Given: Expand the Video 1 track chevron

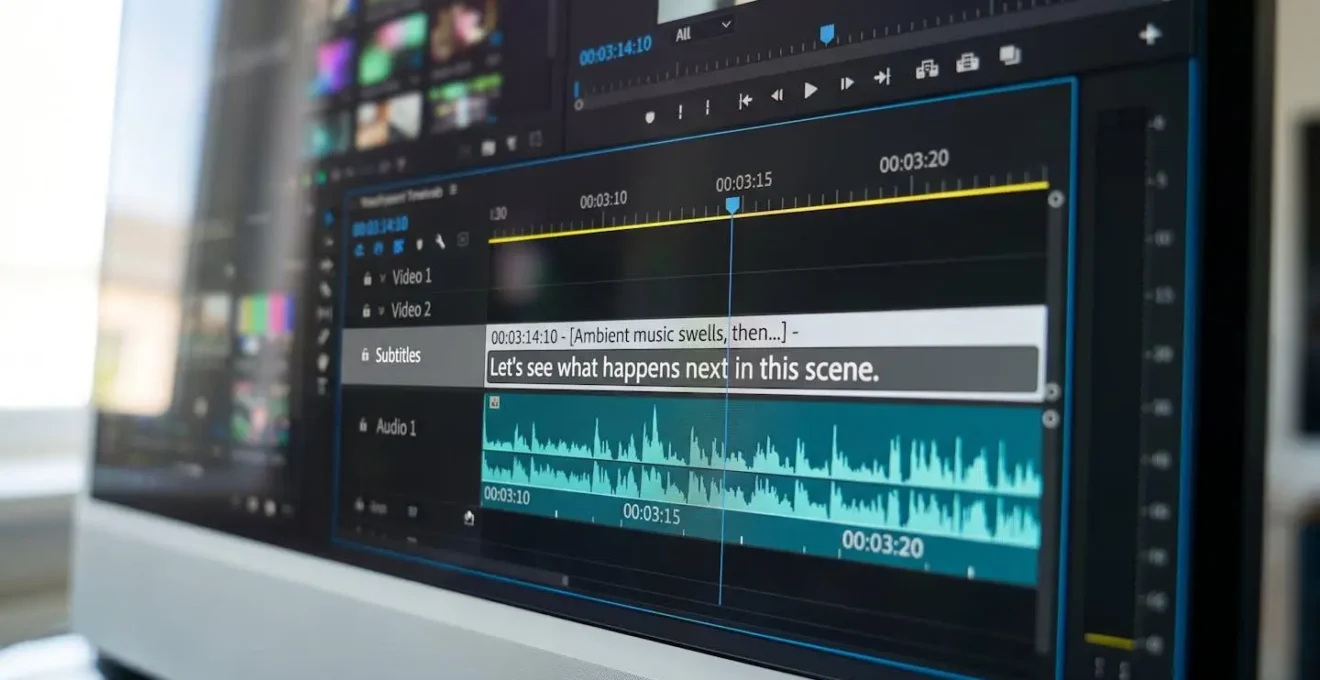Looking at the screenshot, I should click(x=382, y=278).
